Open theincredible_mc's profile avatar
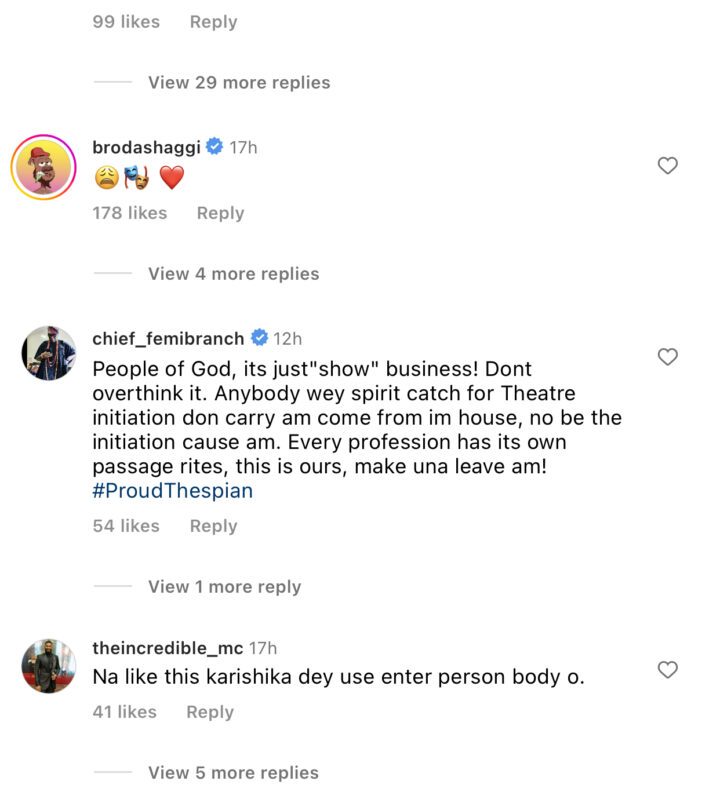Screen dimensions: 720x800 point(48,666)
